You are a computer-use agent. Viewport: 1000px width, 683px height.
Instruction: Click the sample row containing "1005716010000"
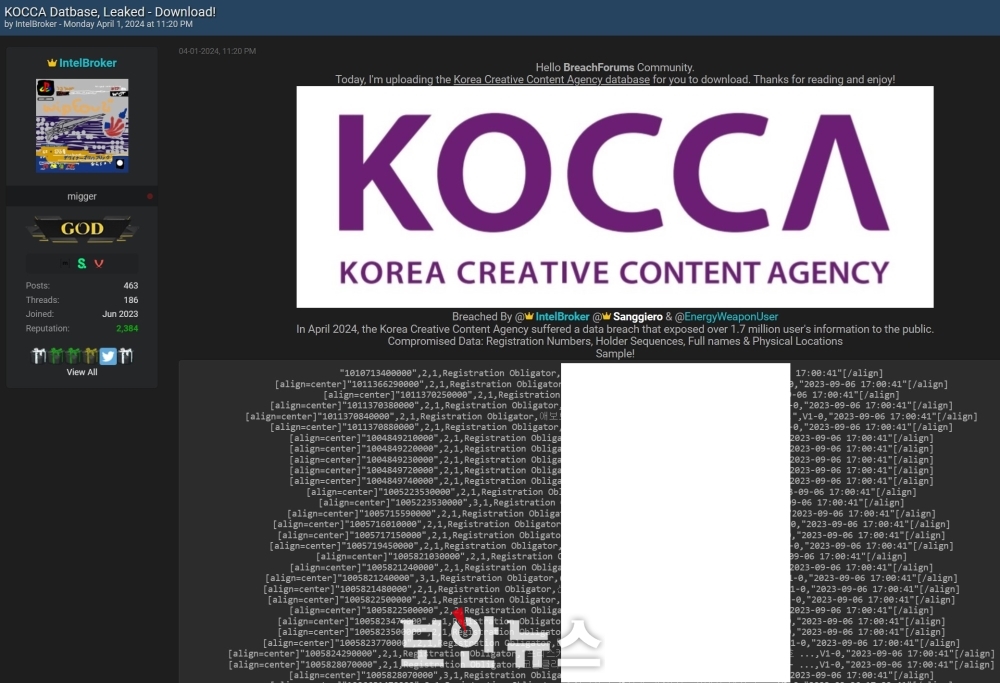611,525
